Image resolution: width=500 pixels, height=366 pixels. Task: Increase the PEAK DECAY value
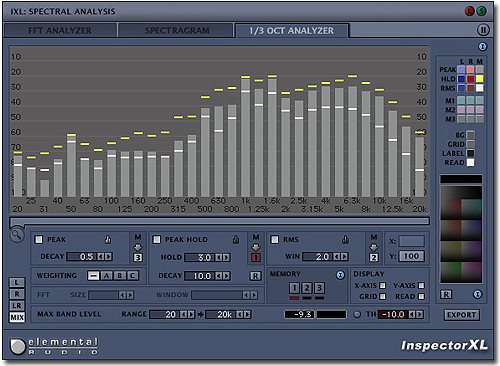(109, 257)
